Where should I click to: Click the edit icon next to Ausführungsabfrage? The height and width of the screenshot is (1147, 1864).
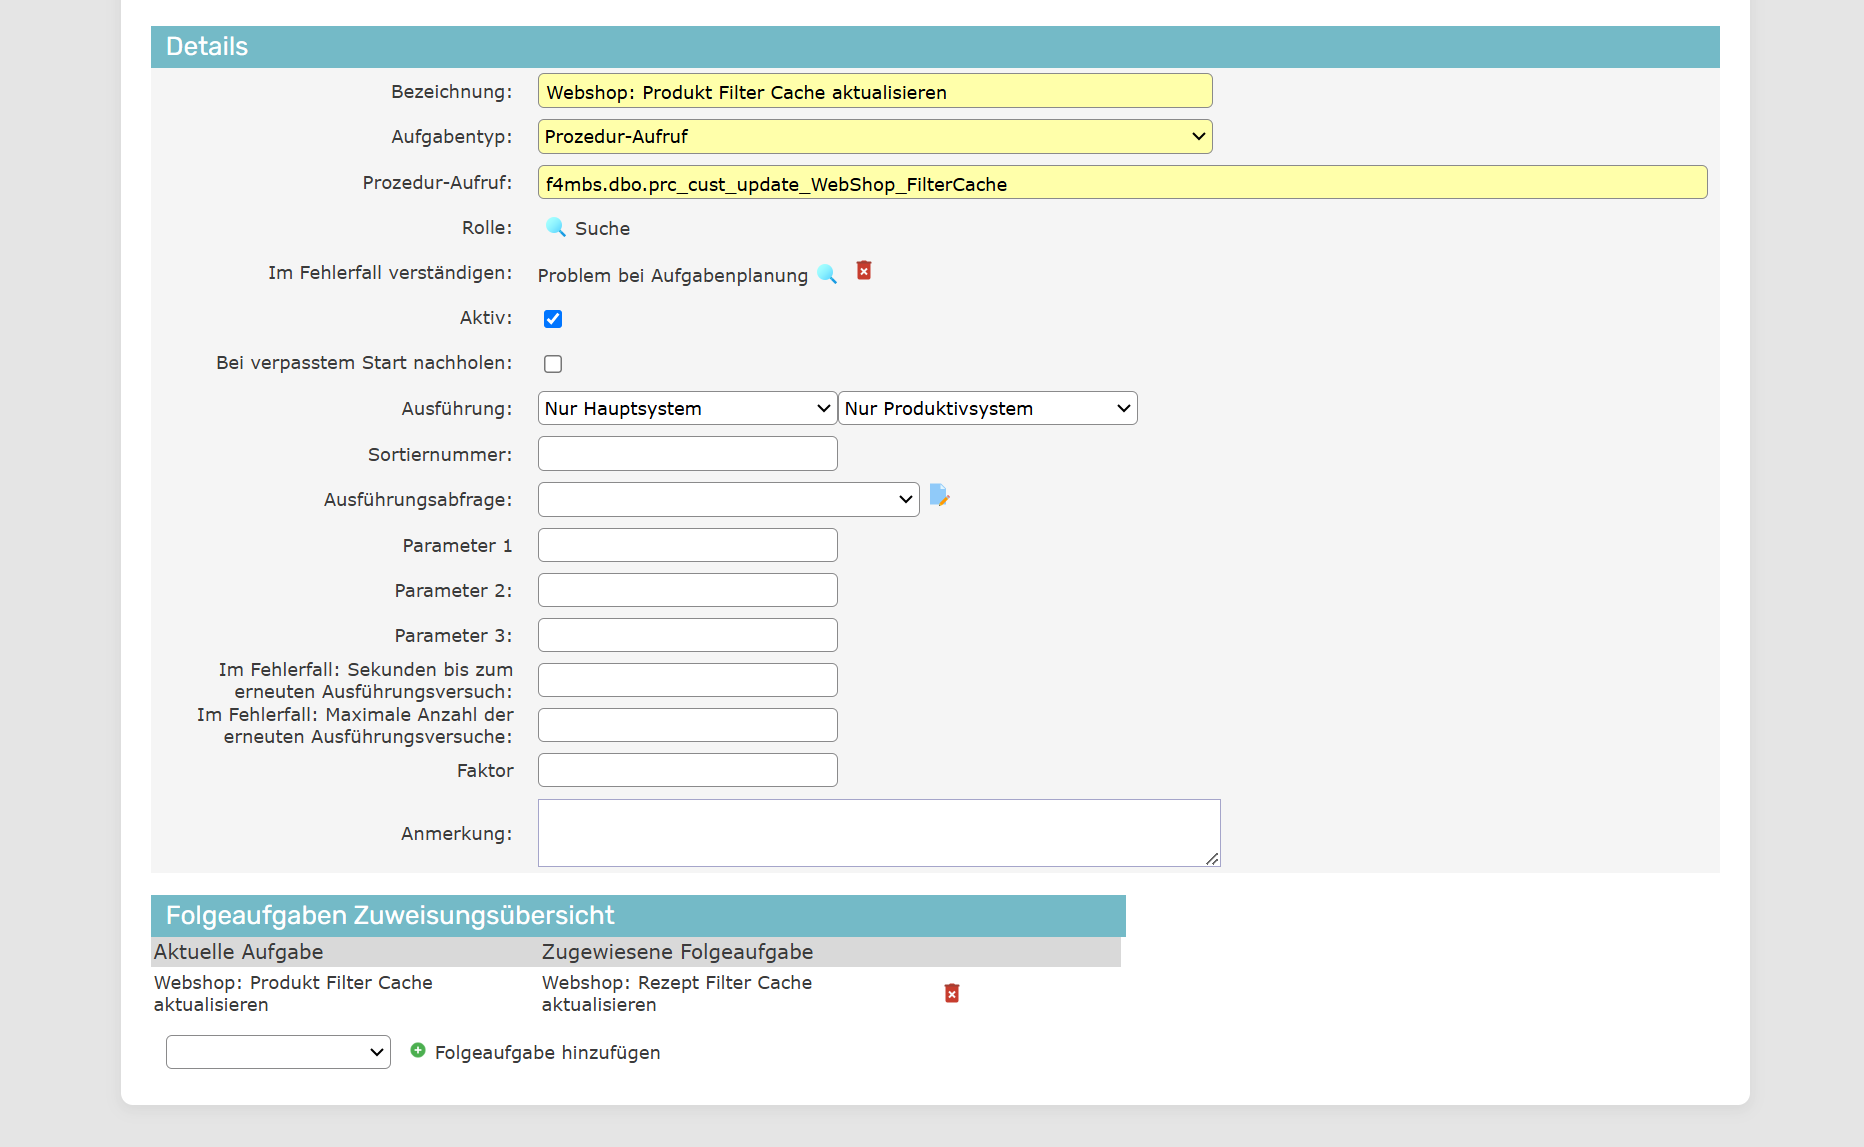[x=939, y=495]
